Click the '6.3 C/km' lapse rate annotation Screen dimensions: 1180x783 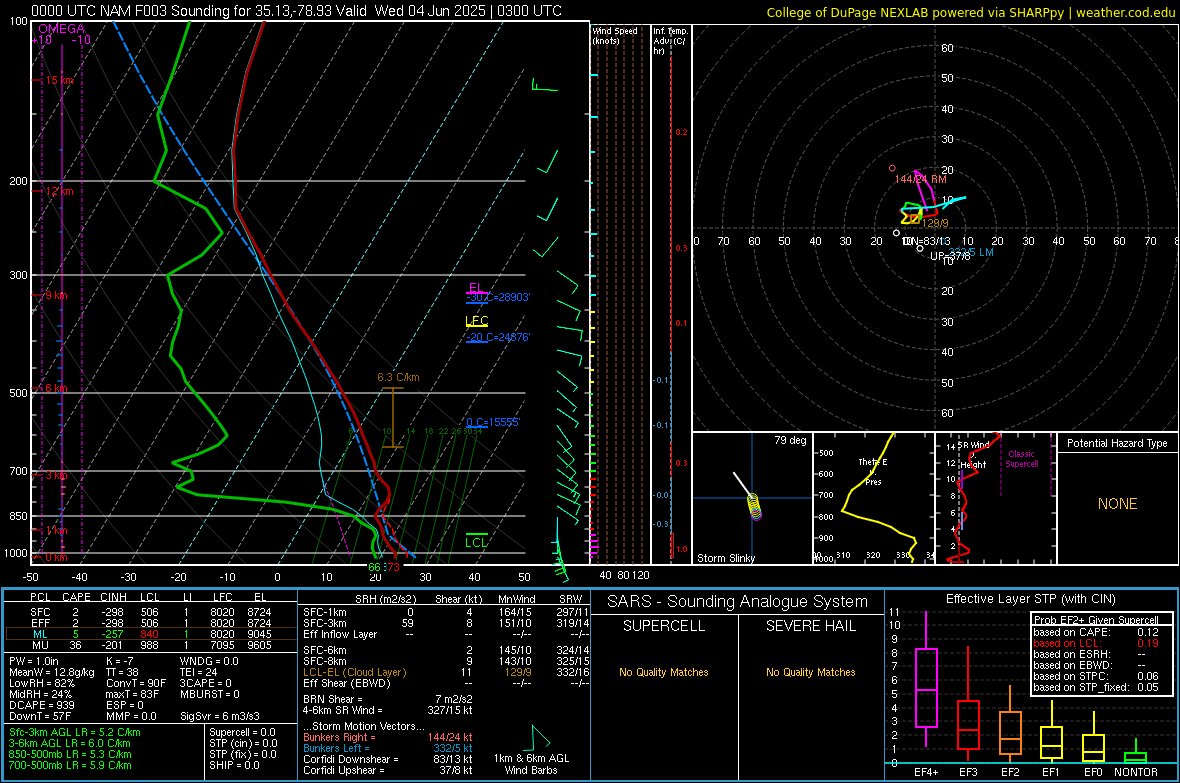point(398,377)
